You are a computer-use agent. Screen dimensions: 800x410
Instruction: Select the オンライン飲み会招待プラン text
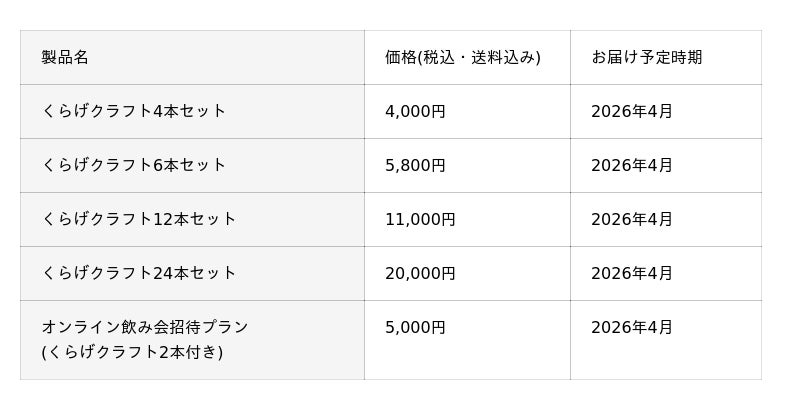point(145,327)
